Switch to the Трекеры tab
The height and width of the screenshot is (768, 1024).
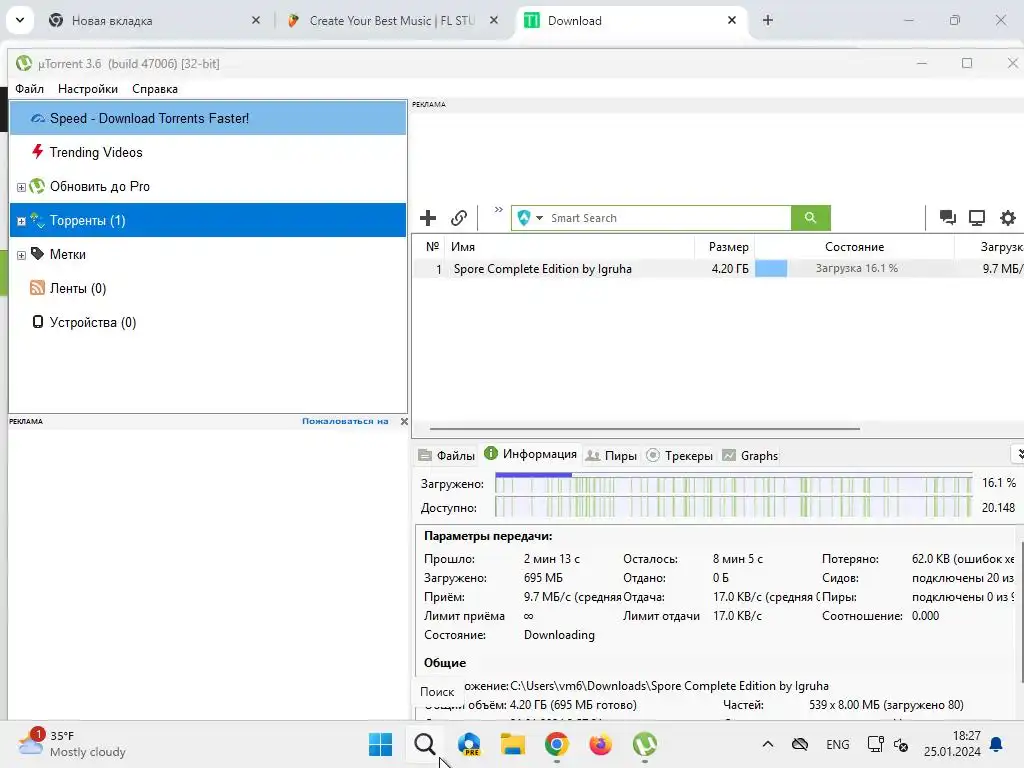pos(679,455)
